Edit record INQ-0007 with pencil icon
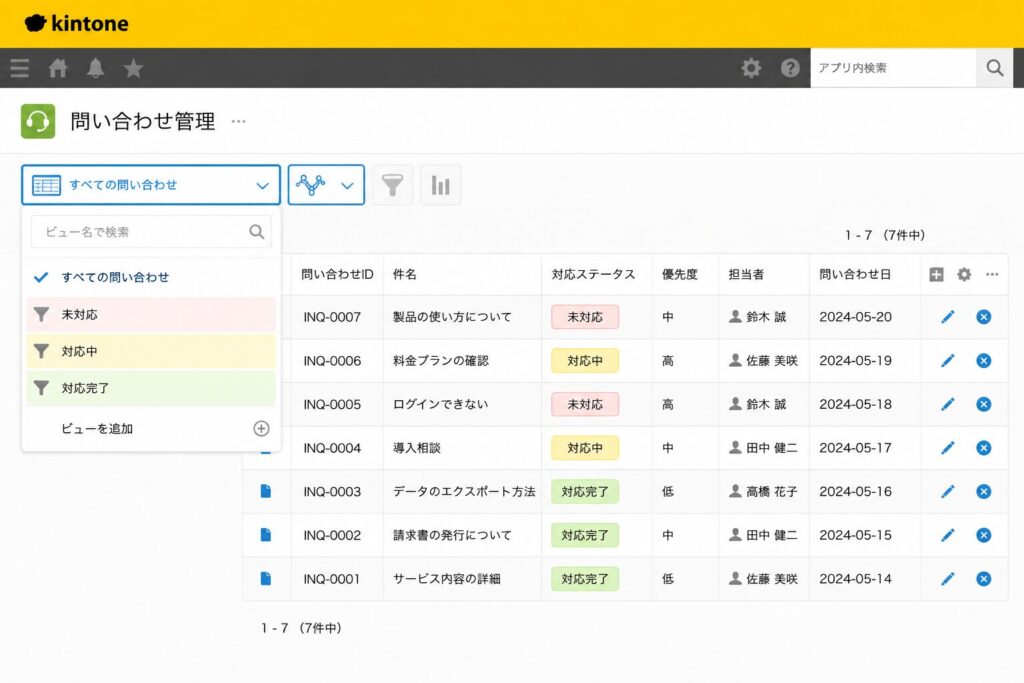1024x683 pixels. pyautogui.click(x=948, y=317)
